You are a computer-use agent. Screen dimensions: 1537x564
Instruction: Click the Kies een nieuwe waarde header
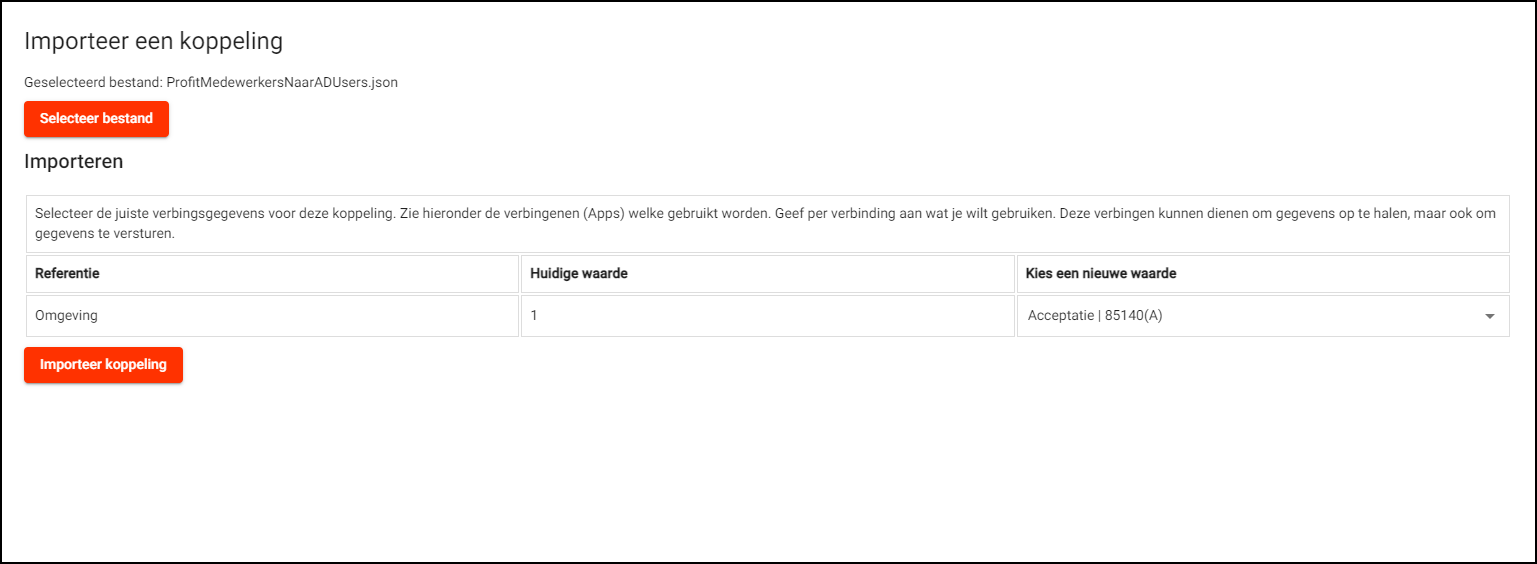click(1101, 273)
